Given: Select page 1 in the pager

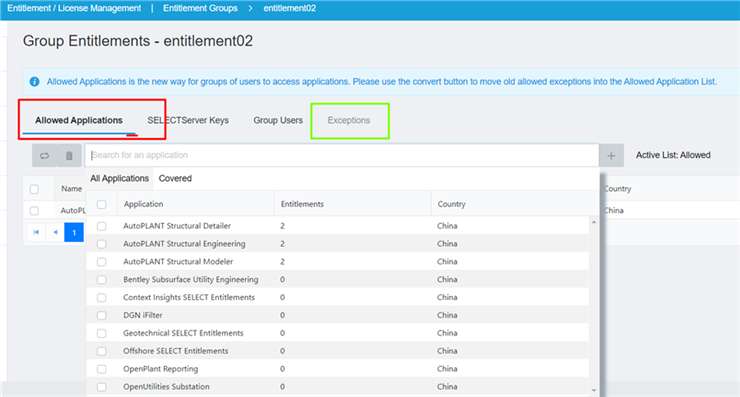Looking at the screenshot, I should [x=74, y=232].
